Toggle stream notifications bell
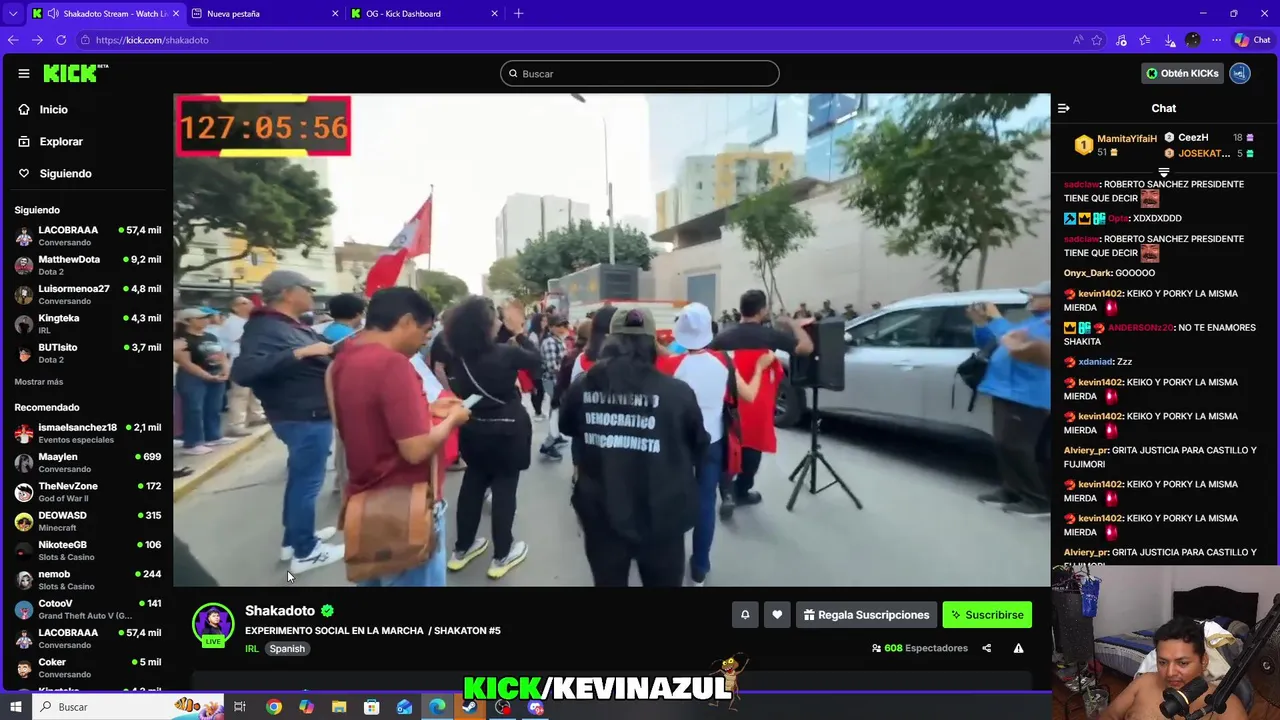Screen dimensions: 1280x720 coord(745,615)
